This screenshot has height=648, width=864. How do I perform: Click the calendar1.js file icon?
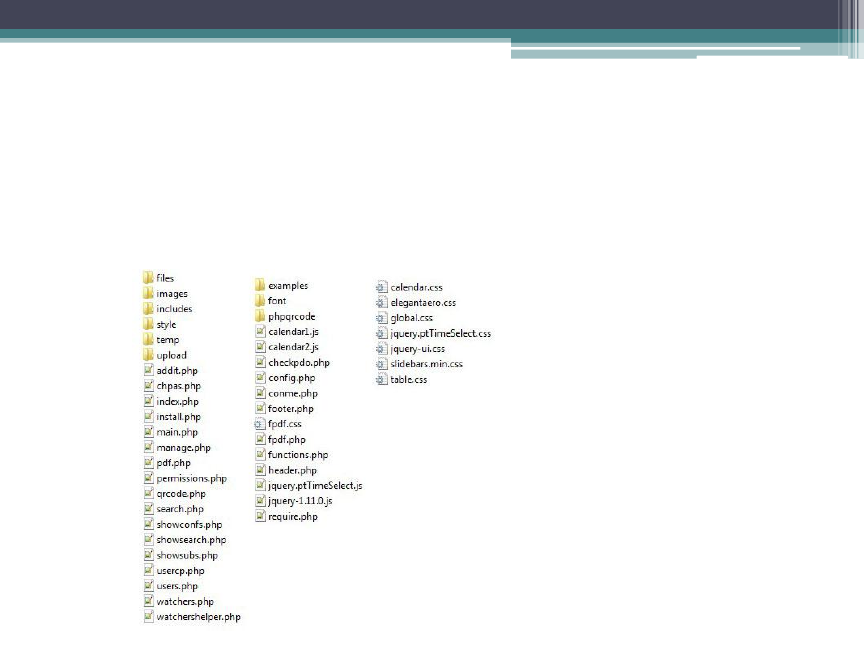(x=260, y=331)
